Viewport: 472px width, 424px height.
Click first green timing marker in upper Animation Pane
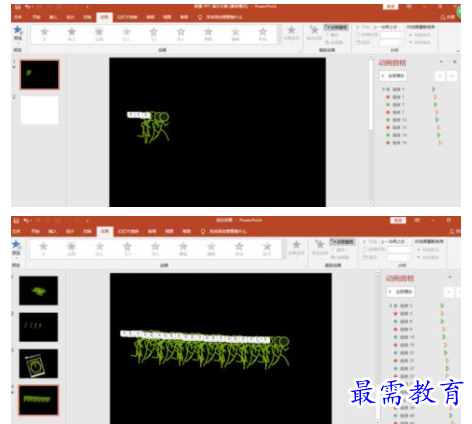pyautogui.click(x=434, y=89)
